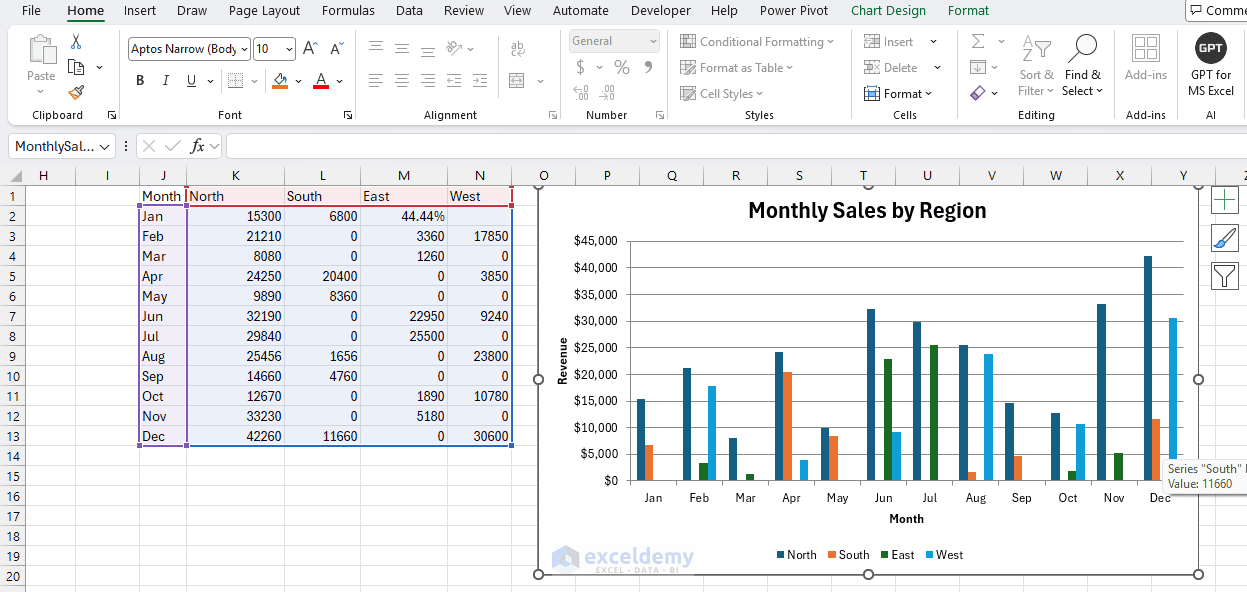Toggle left alignment
The image size is (1247, 592).
point(376,81)
